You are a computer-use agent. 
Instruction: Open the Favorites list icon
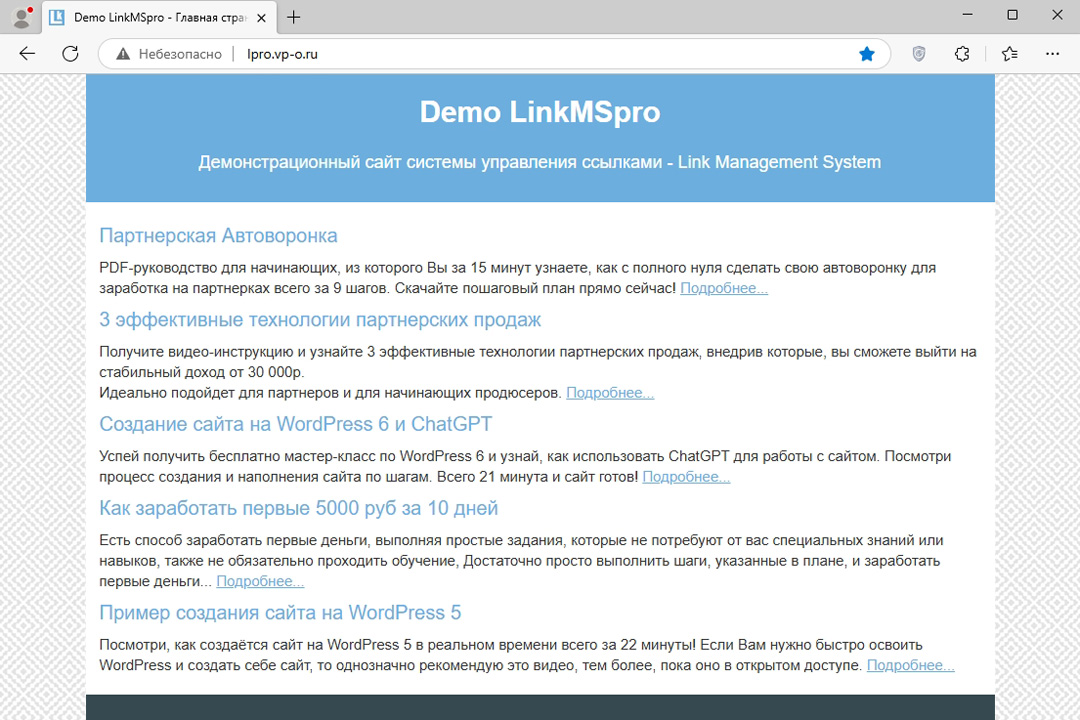[1010, 54]
